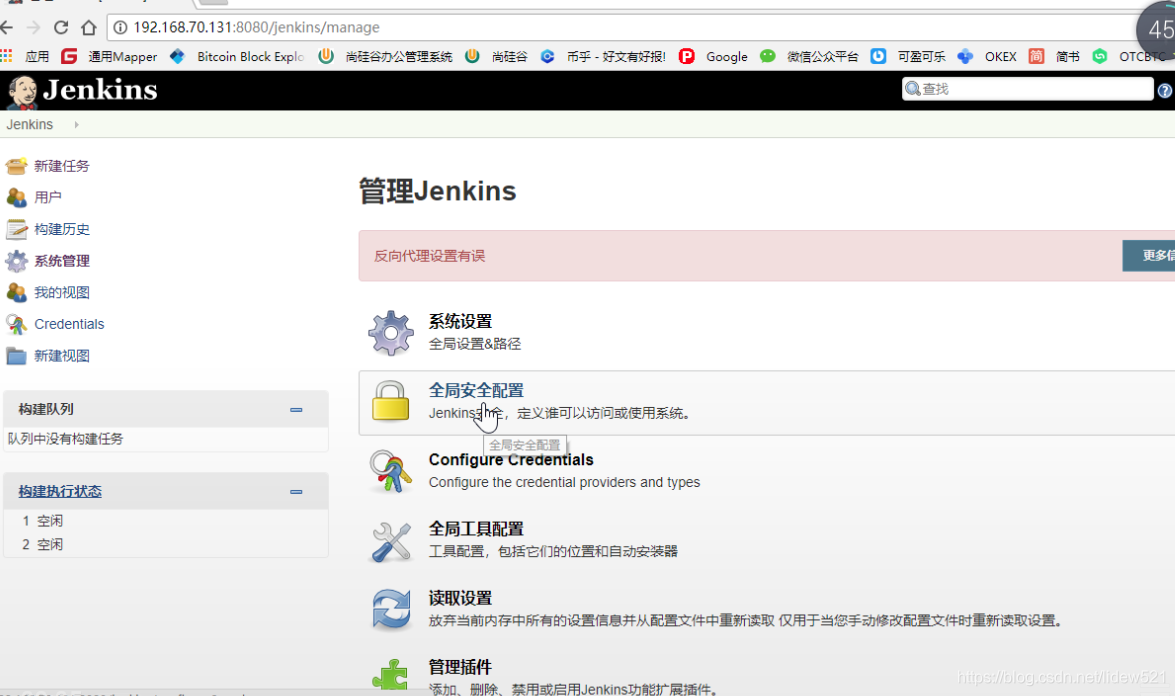Open the 币乎 bookmark
This screenshot has width=1175, height=696.
(x=602, y=56)
